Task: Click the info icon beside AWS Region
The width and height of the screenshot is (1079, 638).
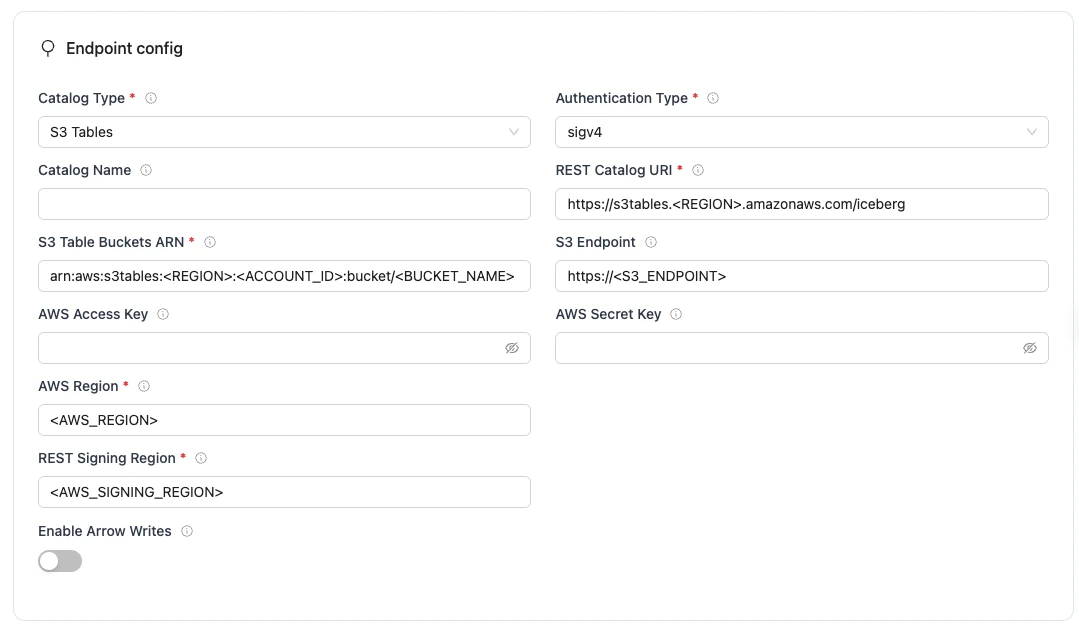Action: click(x=144, y=386)
